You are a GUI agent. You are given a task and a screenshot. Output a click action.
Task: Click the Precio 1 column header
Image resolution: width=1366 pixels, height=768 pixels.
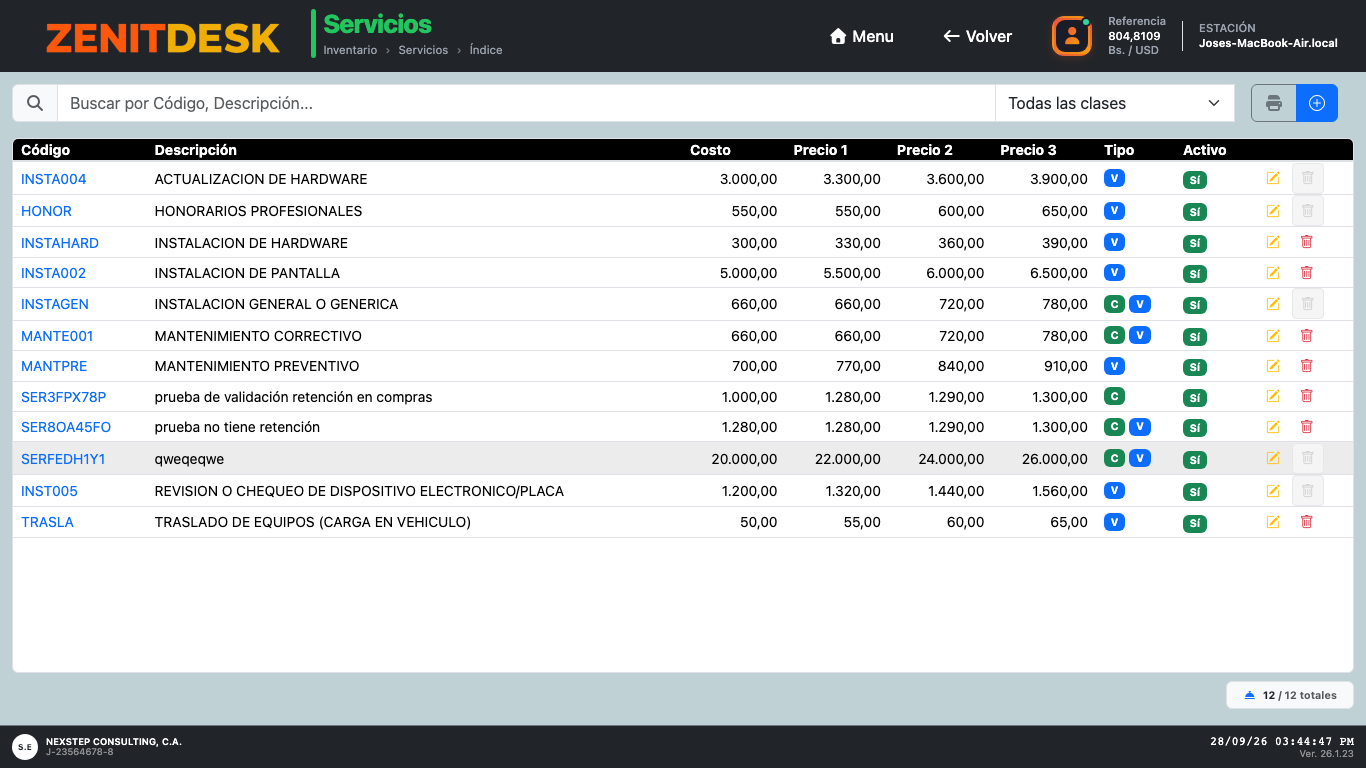click(821, 150)
